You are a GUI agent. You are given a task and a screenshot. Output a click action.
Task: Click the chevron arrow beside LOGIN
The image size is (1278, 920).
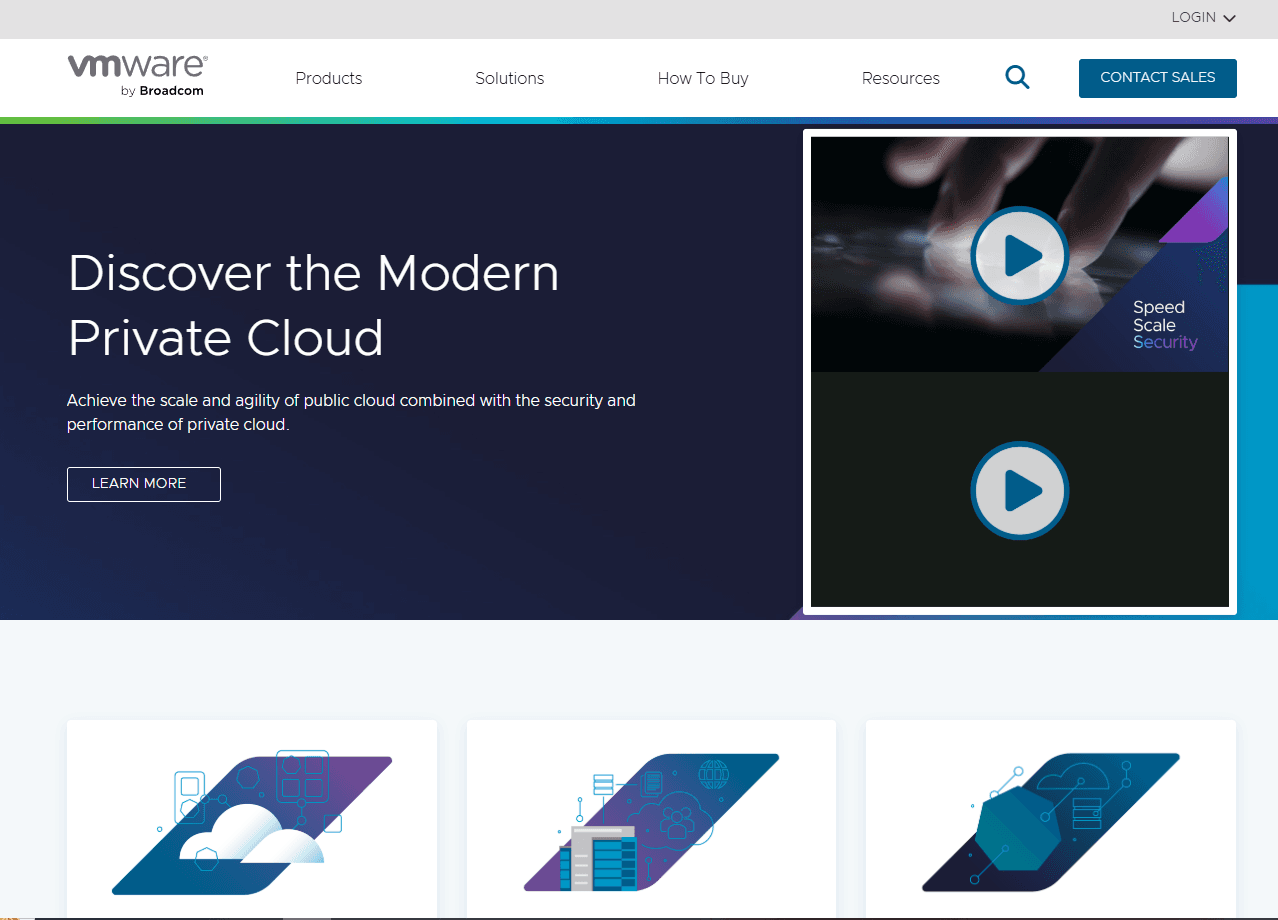(1230, 18)
